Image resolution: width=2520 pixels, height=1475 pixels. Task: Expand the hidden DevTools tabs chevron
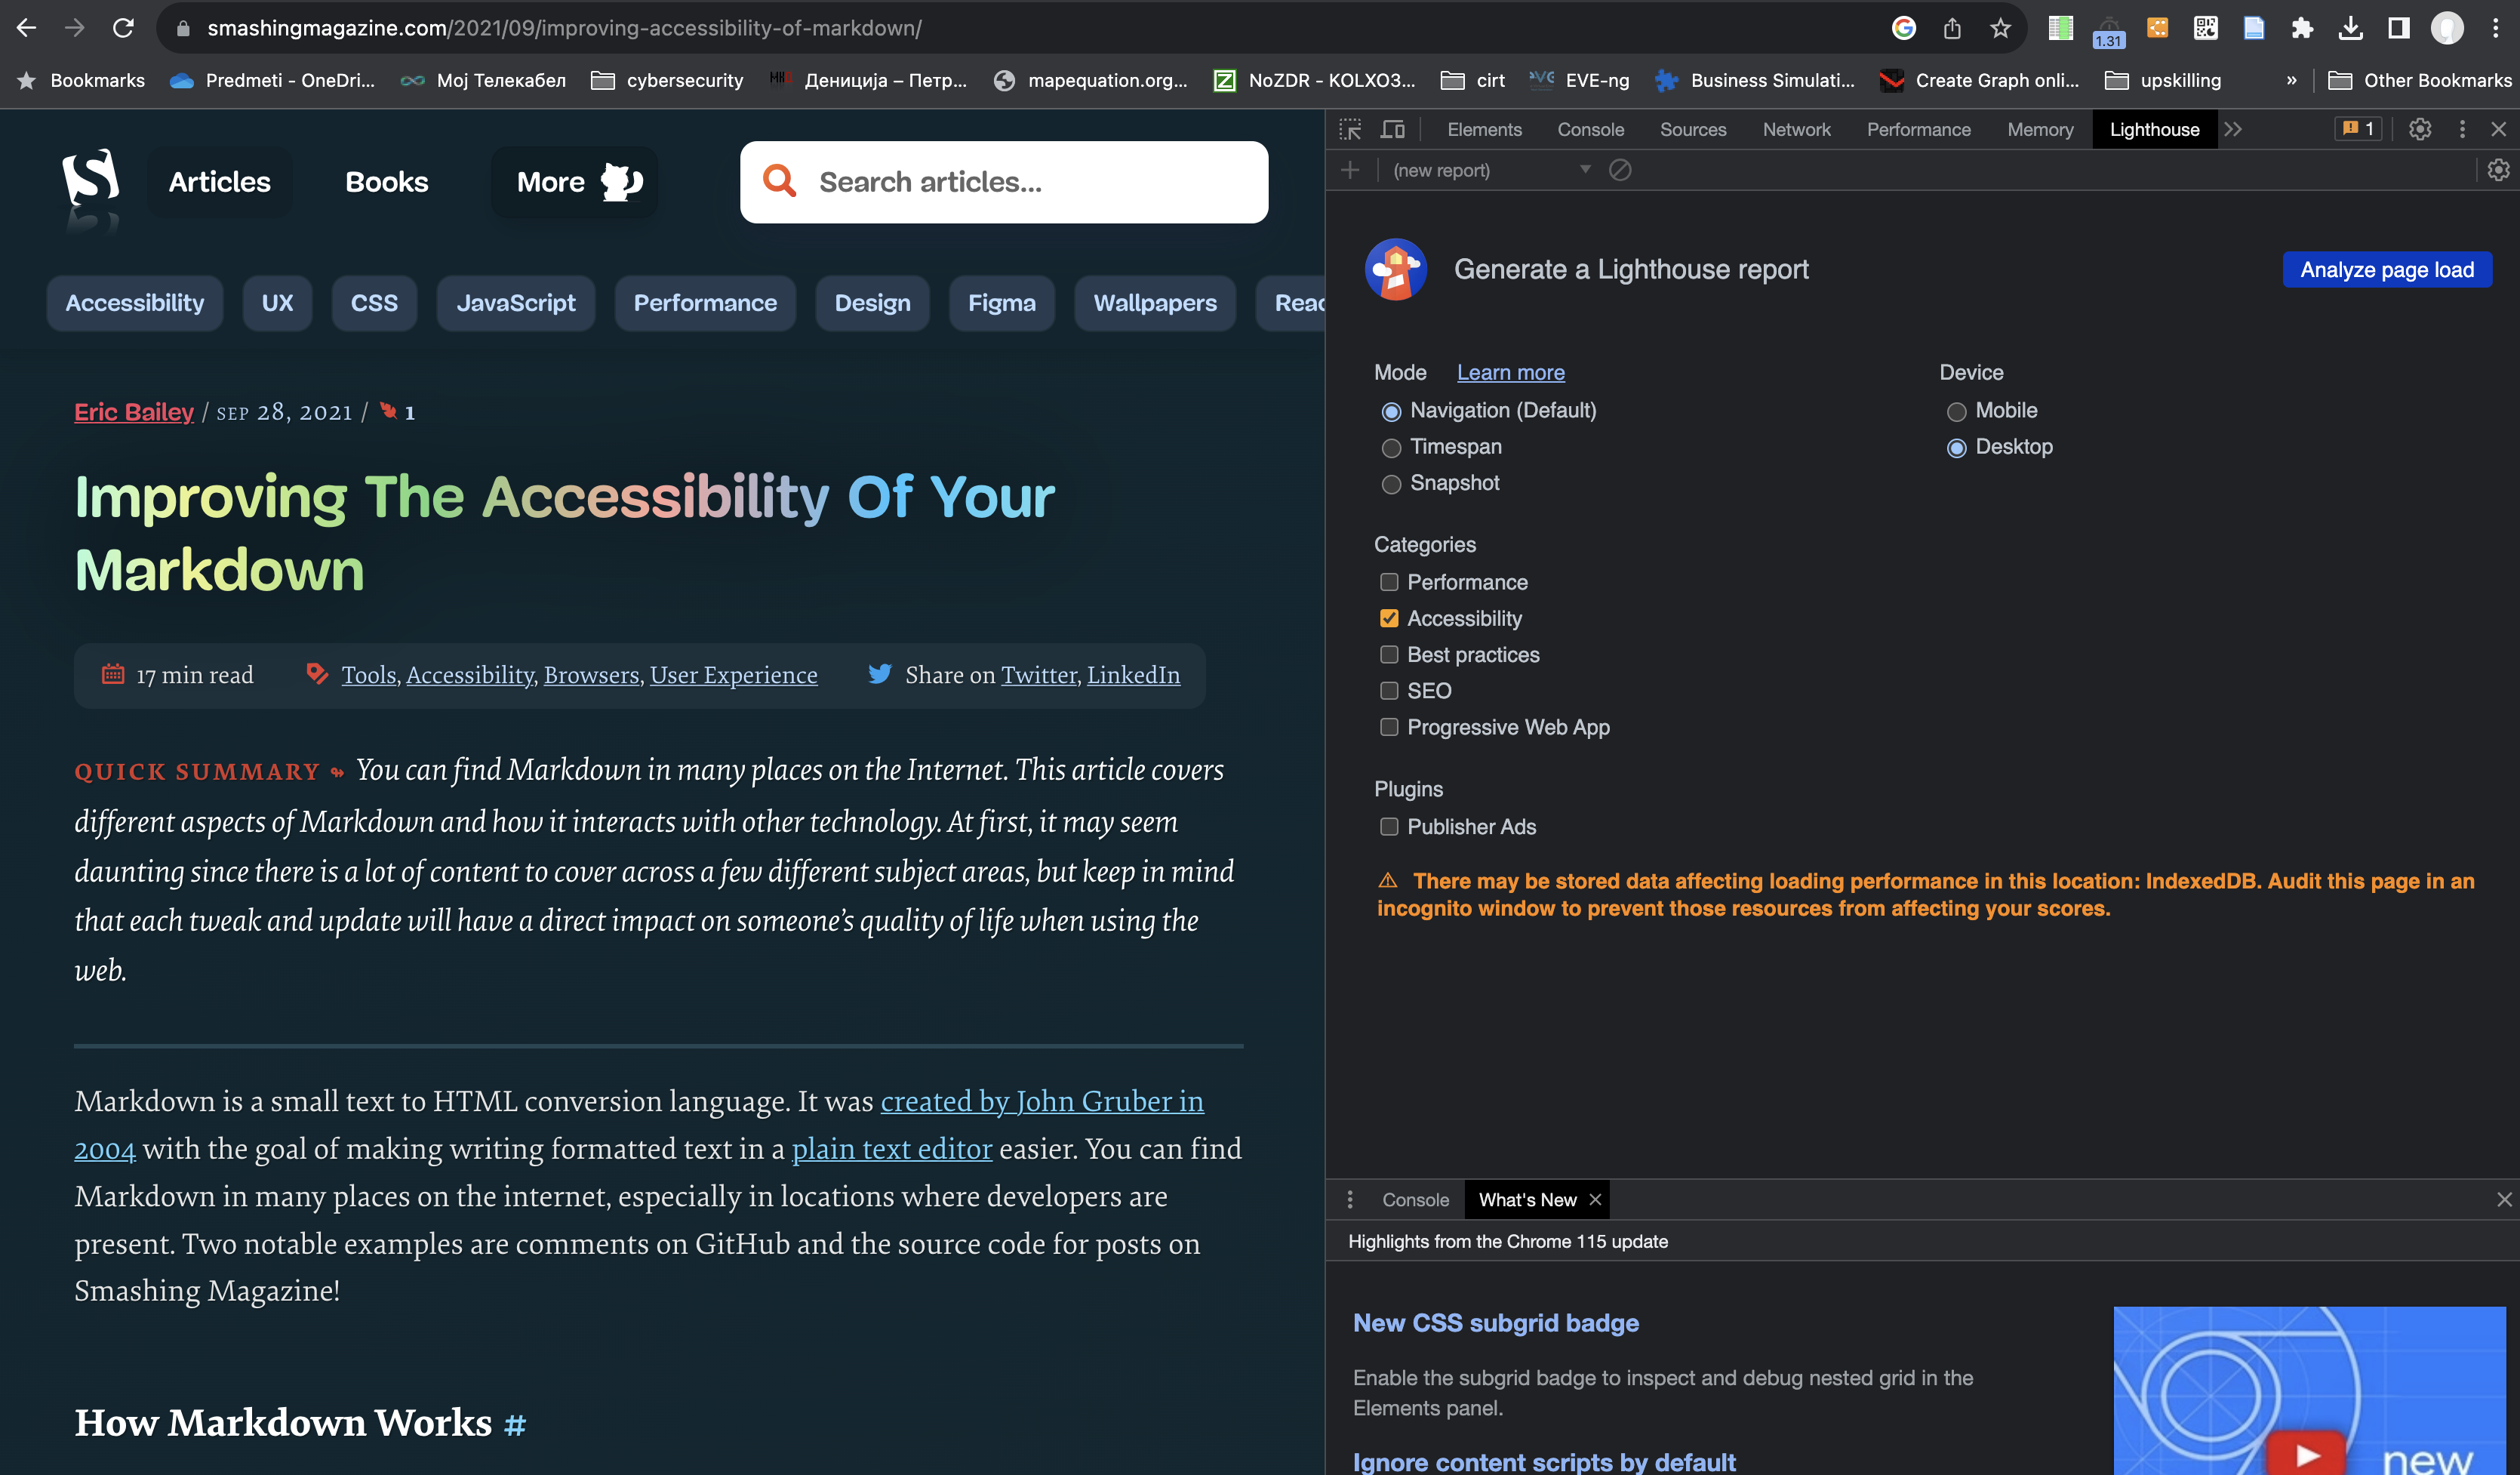pos(2234,129)
